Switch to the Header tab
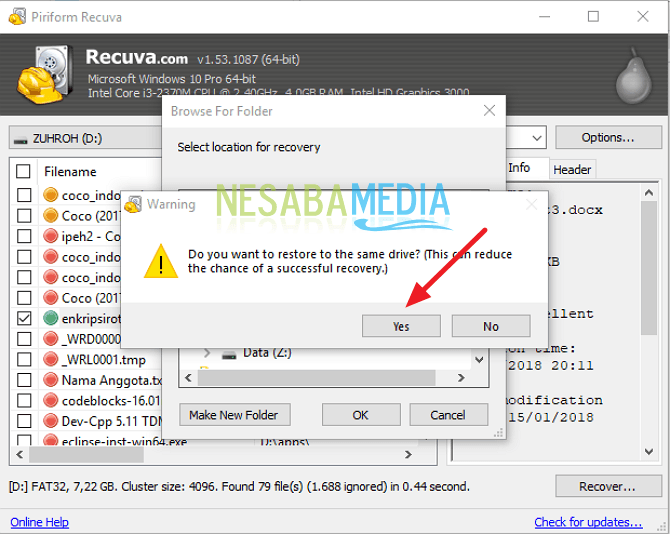This screenshot has width=670, height=534. point(572,170)
